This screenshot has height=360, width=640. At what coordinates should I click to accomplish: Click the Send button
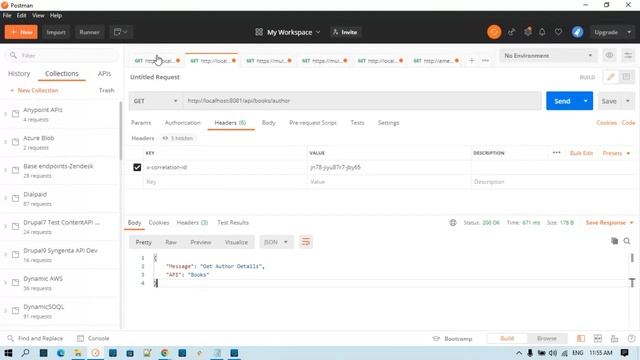pyautogui.click(x=562, y=101)
